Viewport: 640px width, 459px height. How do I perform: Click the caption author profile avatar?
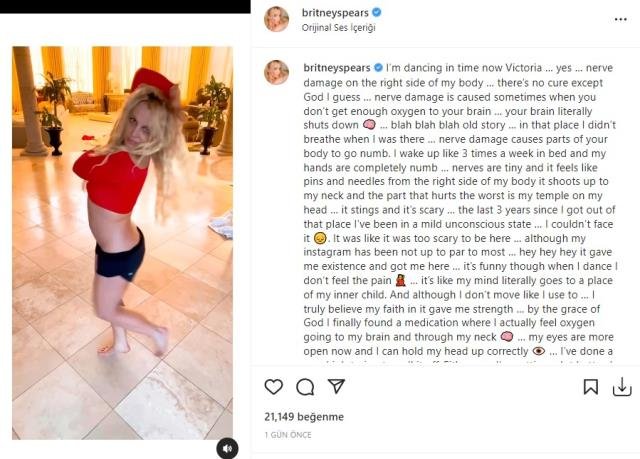pyautogui.click(x=276, y=72)
